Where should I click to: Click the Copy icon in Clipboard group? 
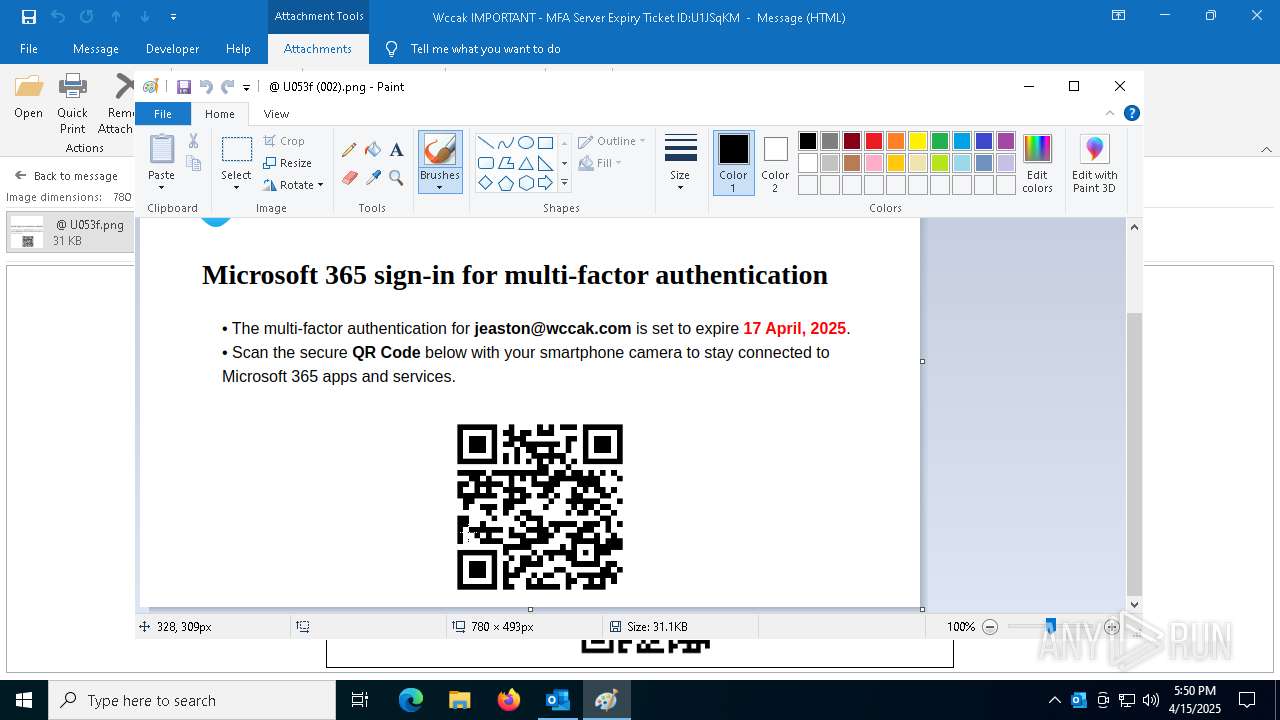(193, 164)
